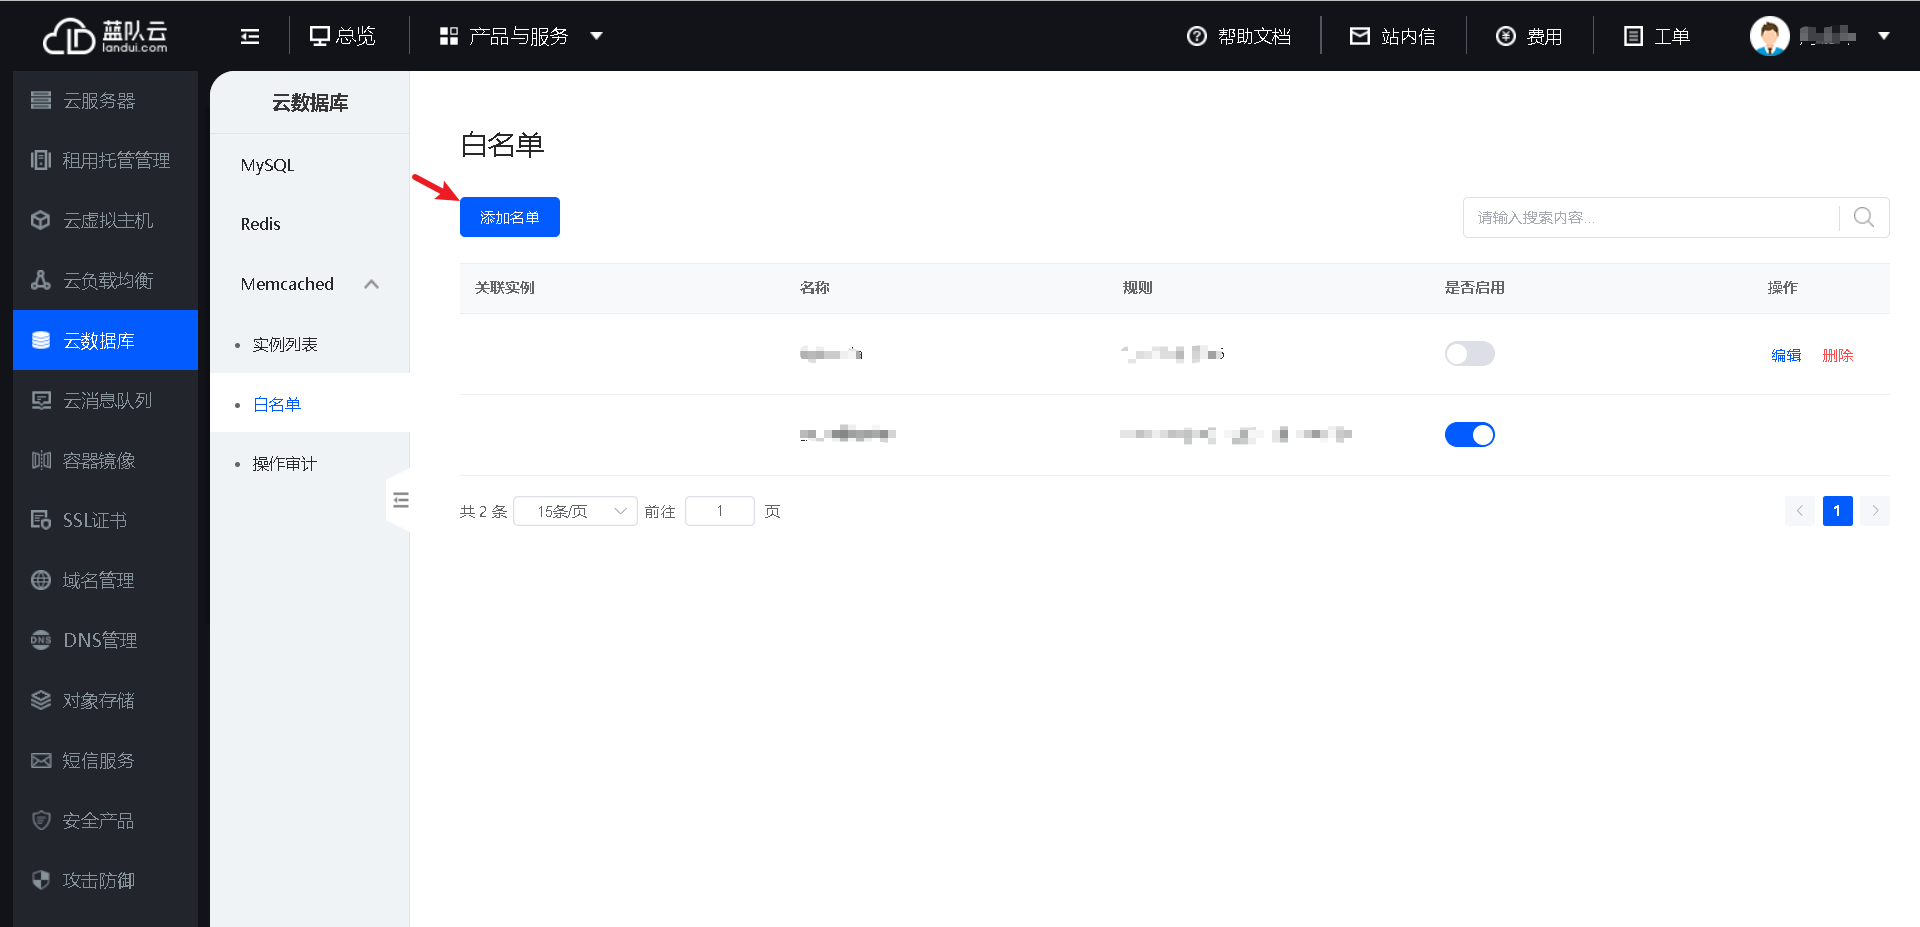
Task: Open the 15条/页 page size dropdown
Action: pyautogui.click(x=575, y=511)
